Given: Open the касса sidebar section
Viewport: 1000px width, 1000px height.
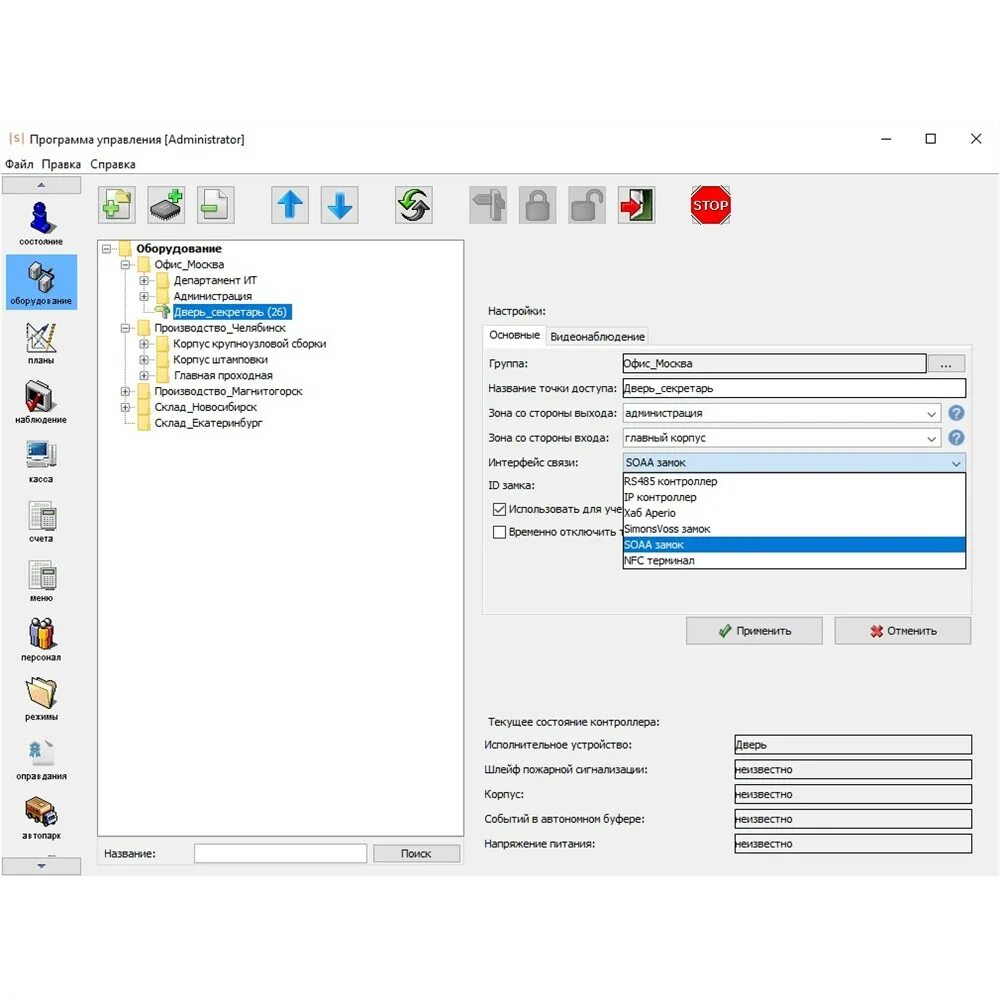Looking at the screenshot, I should [x=41, y=461].
